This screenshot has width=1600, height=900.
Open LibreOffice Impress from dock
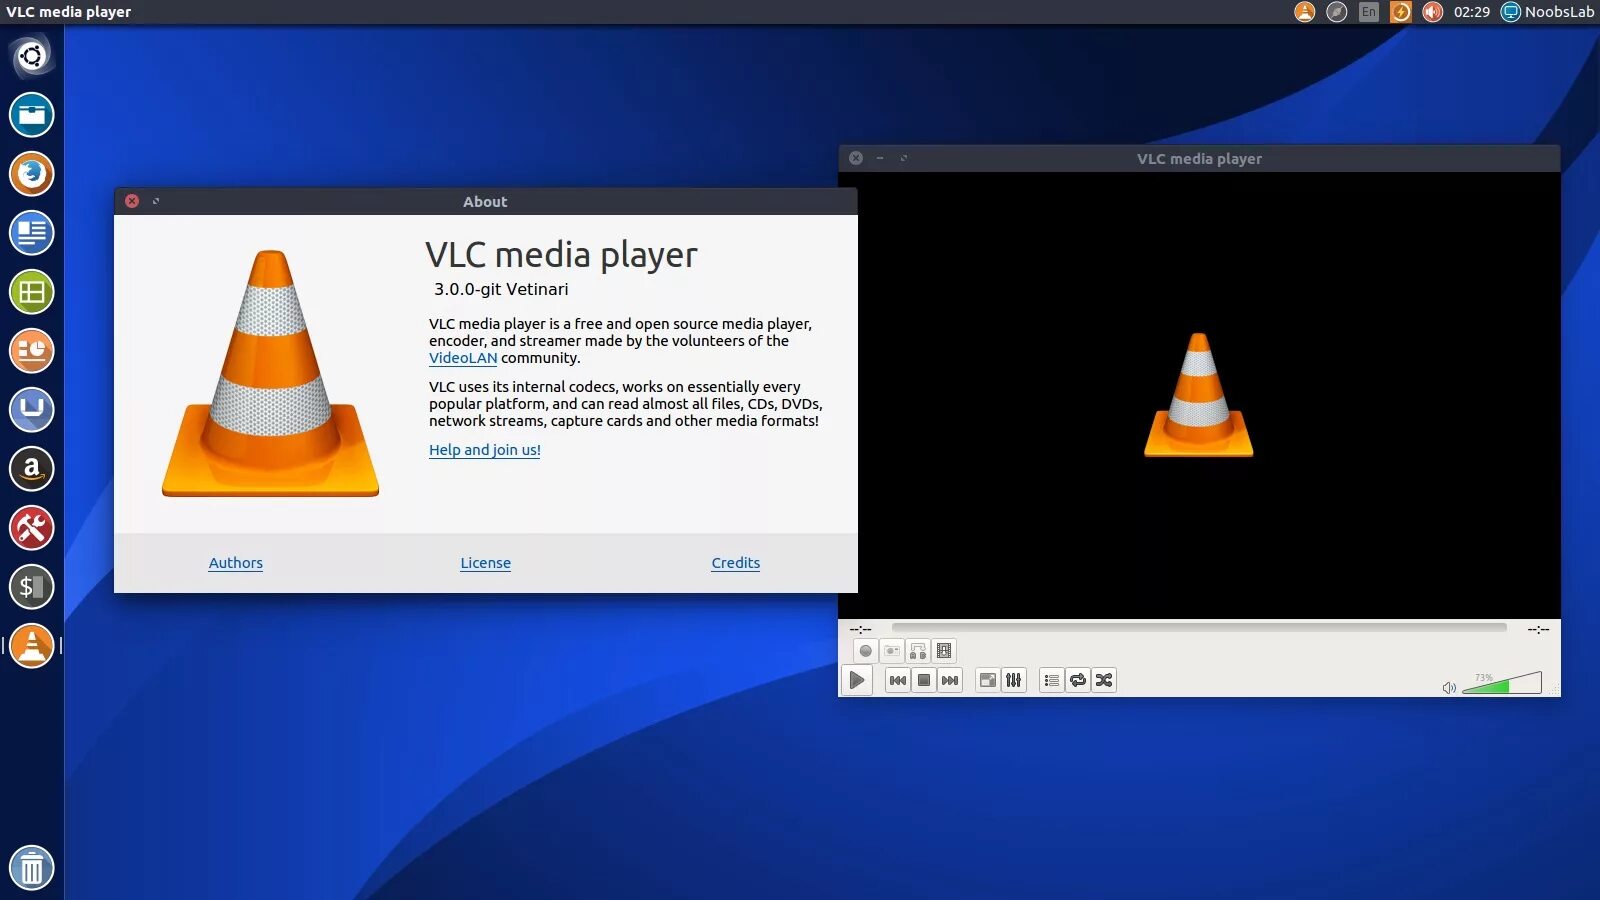(32, 351)
